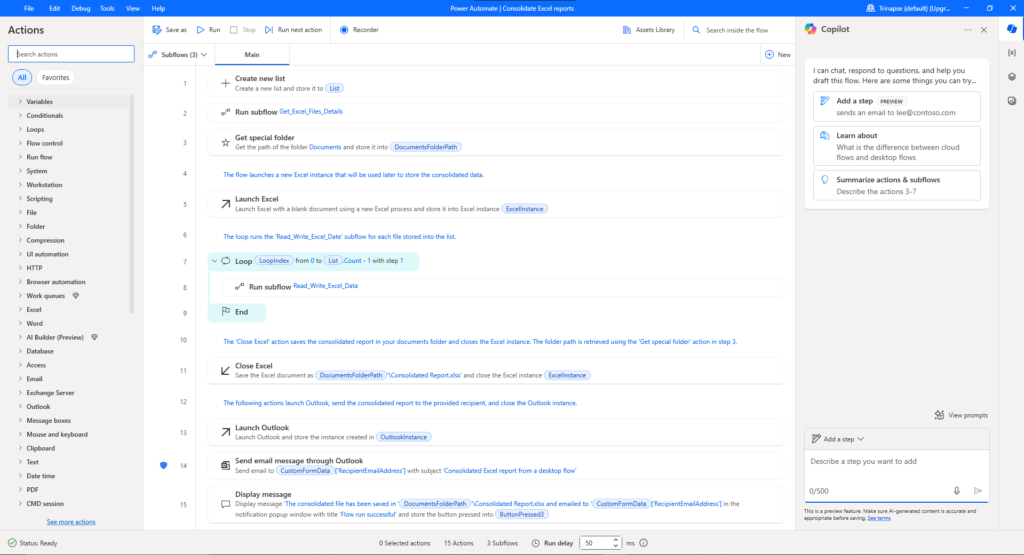Open the File menu
The width and height of the screenshot is (1024, 555).
click(x=29, y=8)
